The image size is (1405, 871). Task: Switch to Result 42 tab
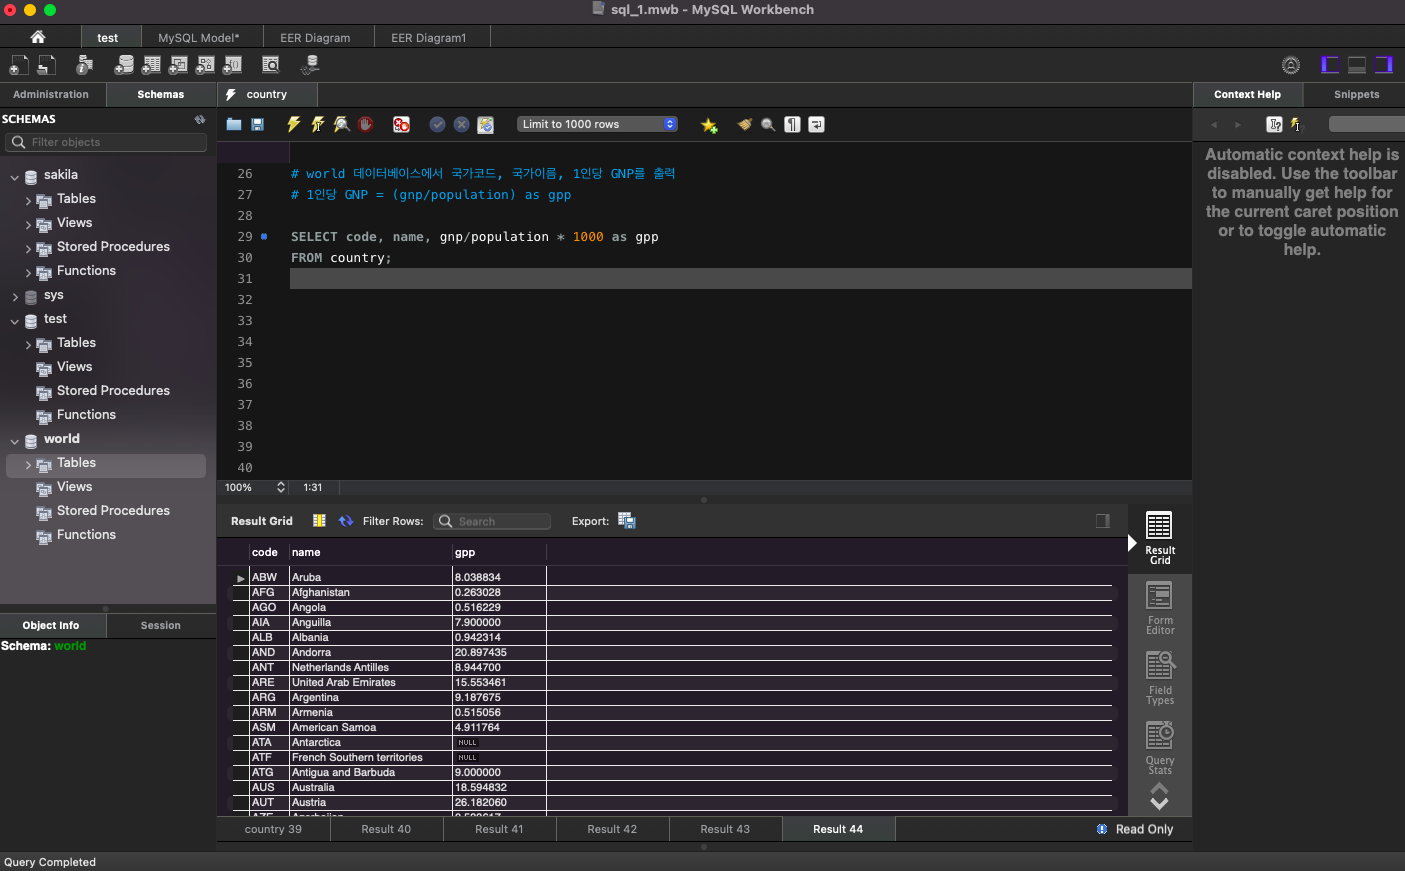click(x=612, y=829)
